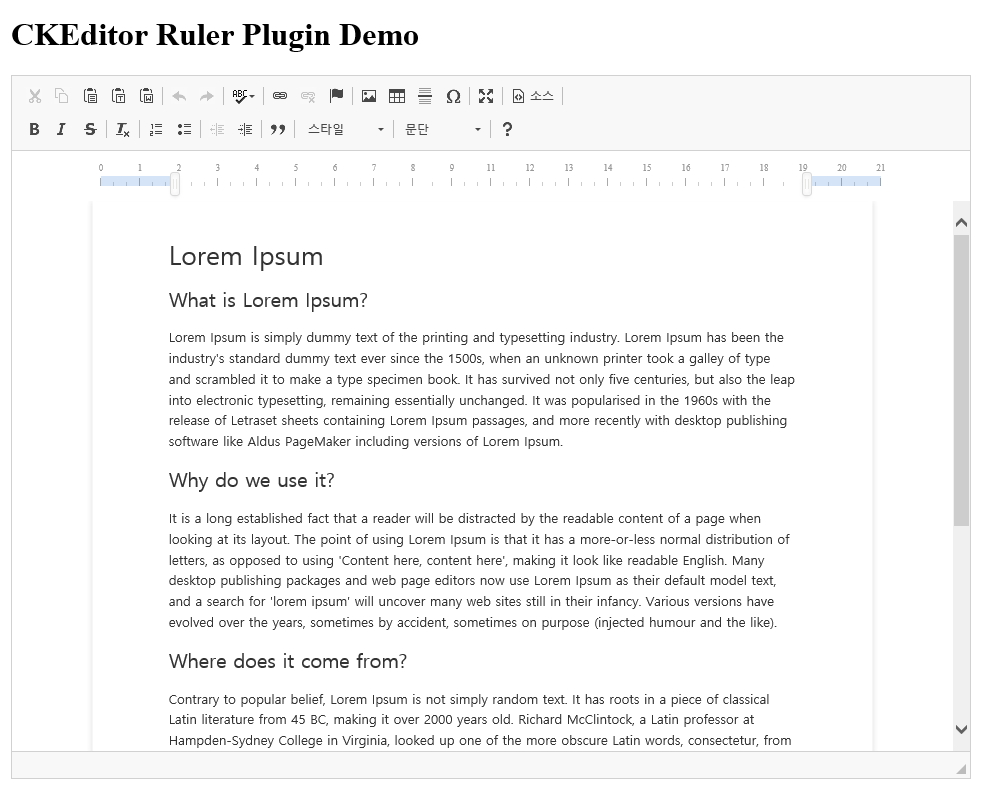Open the ABC spell checker dropdown
The width and height of the screenshot is (987, 793).
pos(244,96)
